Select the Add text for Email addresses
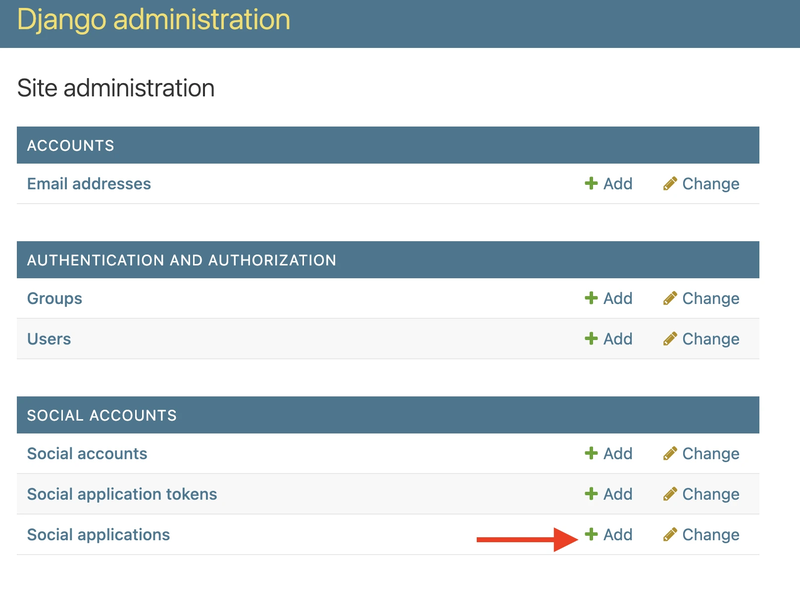 click(618, 184)
